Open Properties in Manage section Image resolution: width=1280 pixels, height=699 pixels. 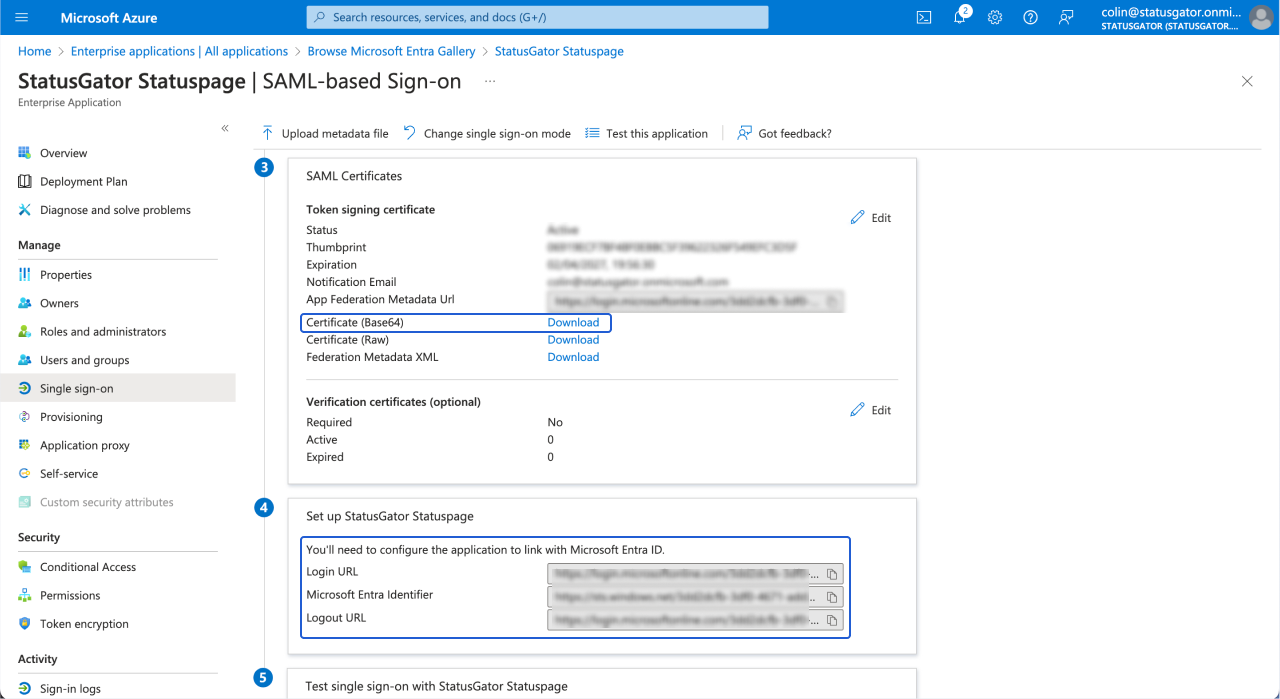point(66,275)
